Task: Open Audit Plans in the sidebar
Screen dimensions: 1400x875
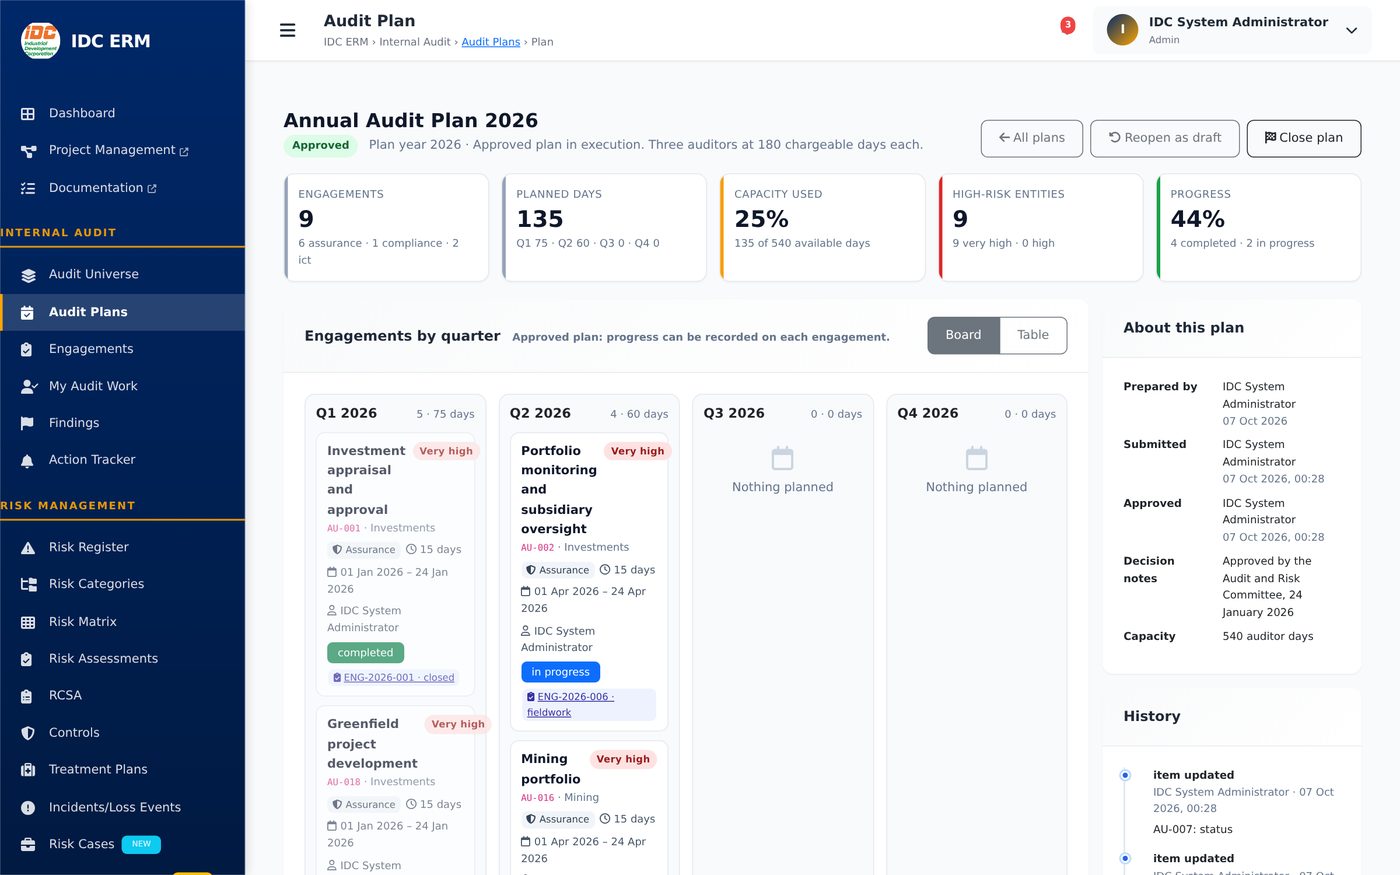Action: (122, 312)
